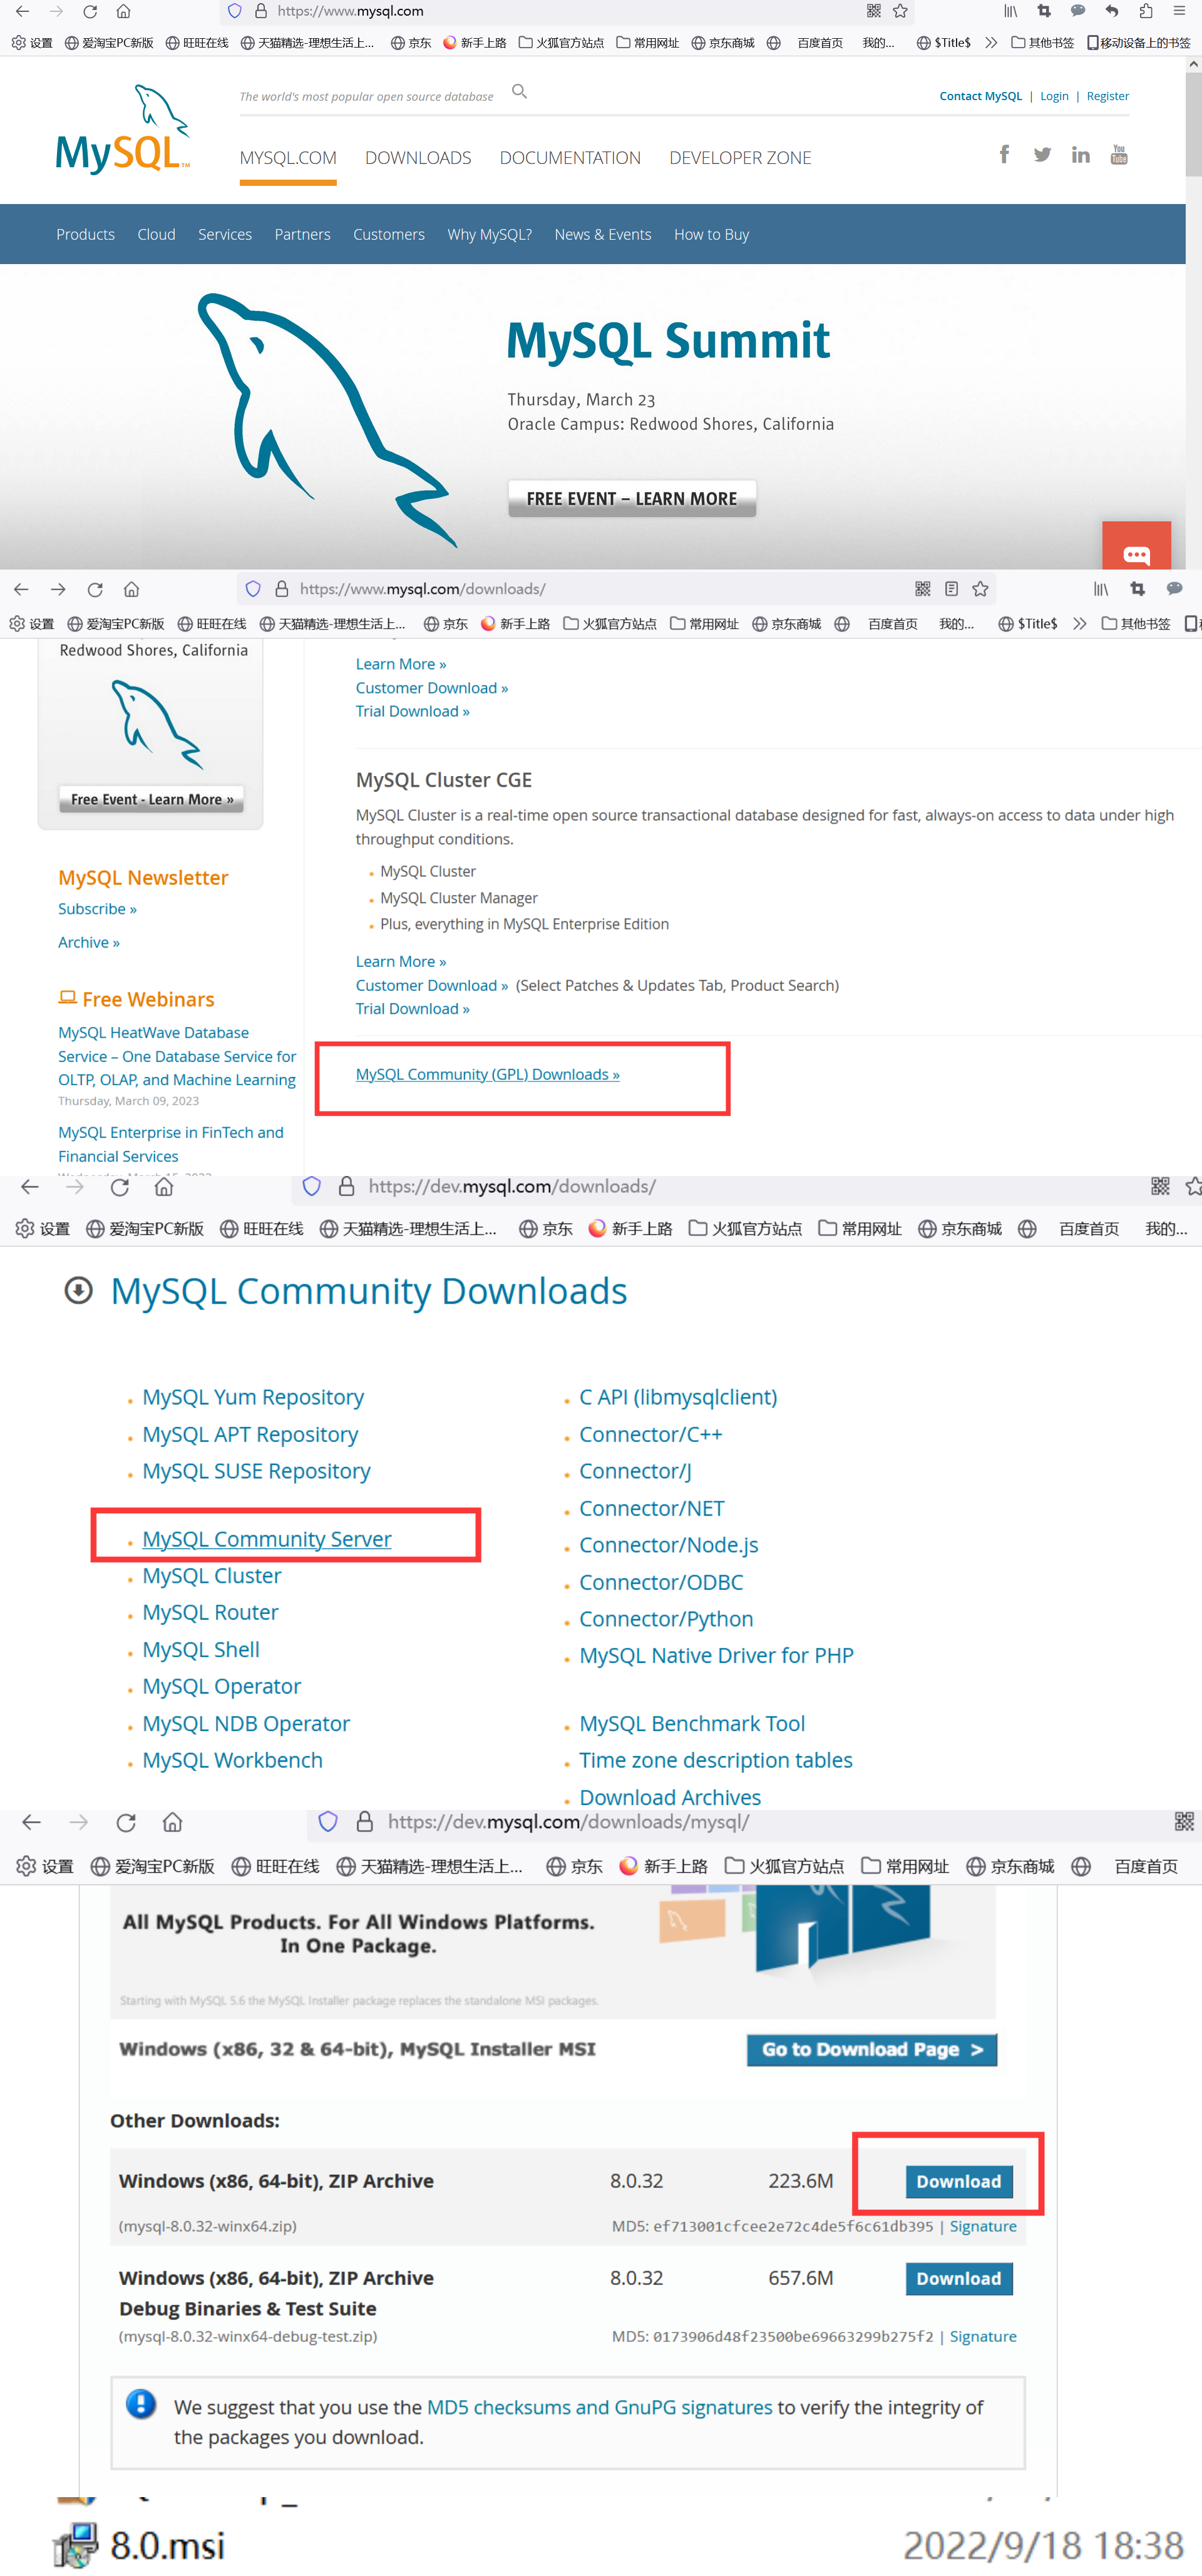Click the sidebar Free Event - Learn More » button
The height and width of the screenshot is (2576, 1202).
tap(152, 799)
